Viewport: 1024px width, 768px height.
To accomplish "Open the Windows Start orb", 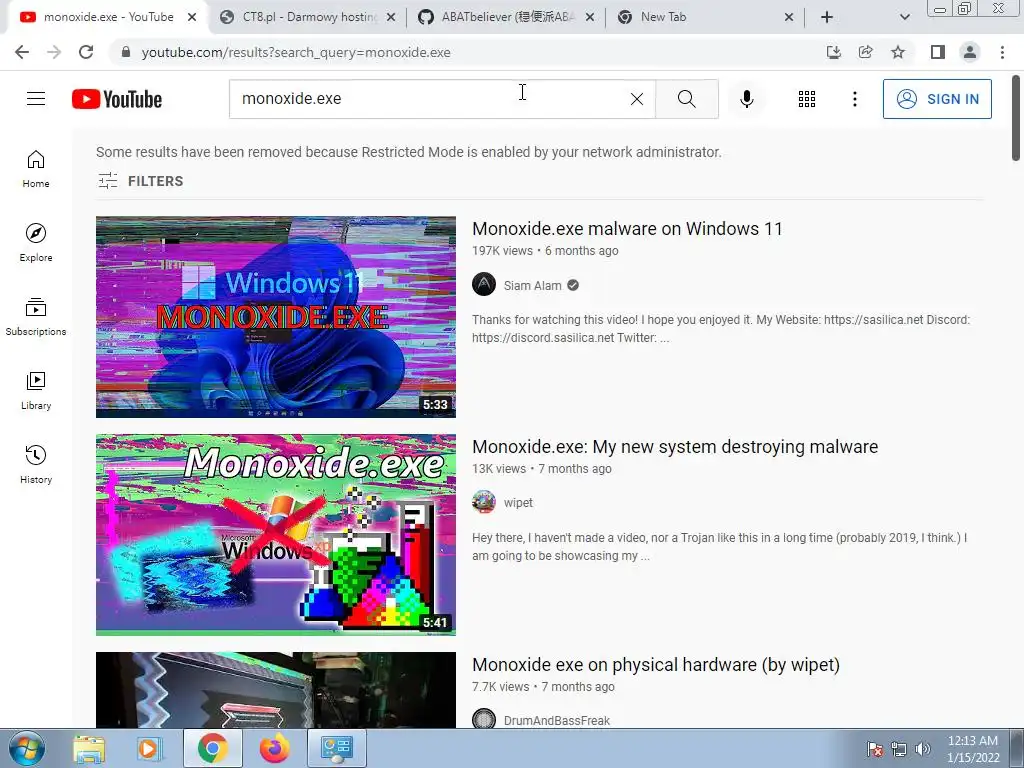I will pos(27,748).
